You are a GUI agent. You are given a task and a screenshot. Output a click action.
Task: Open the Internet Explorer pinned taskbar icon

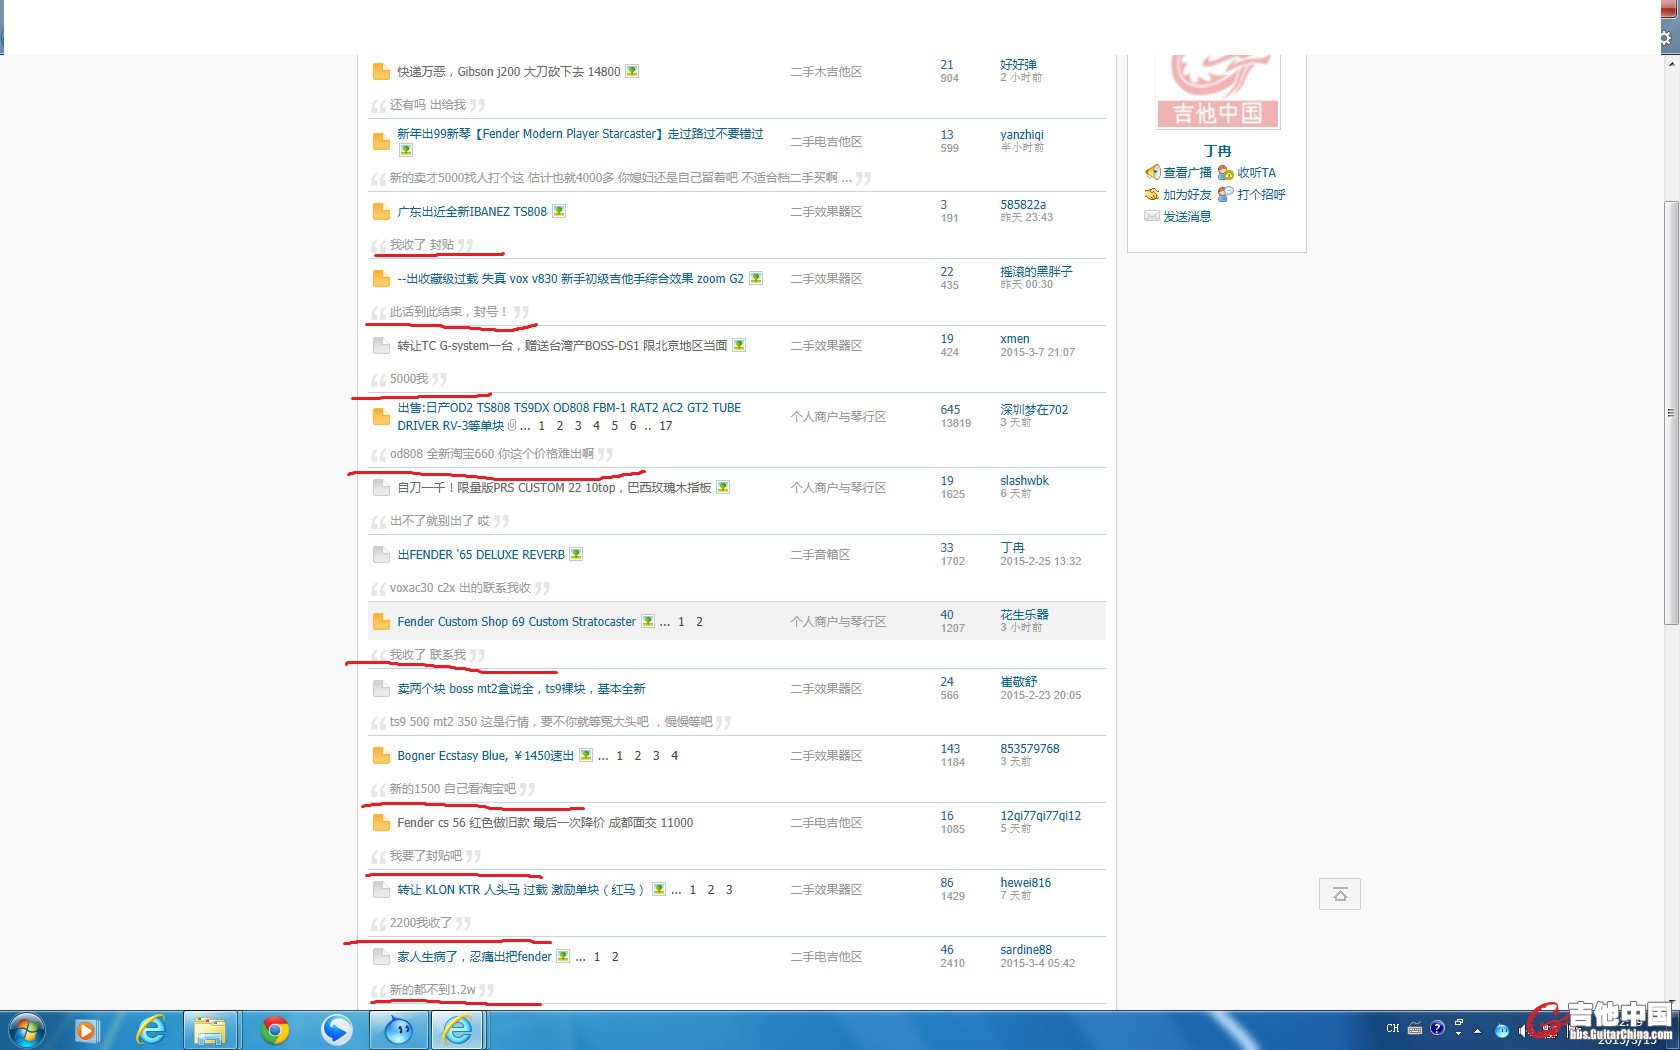tap(150, 1030)
